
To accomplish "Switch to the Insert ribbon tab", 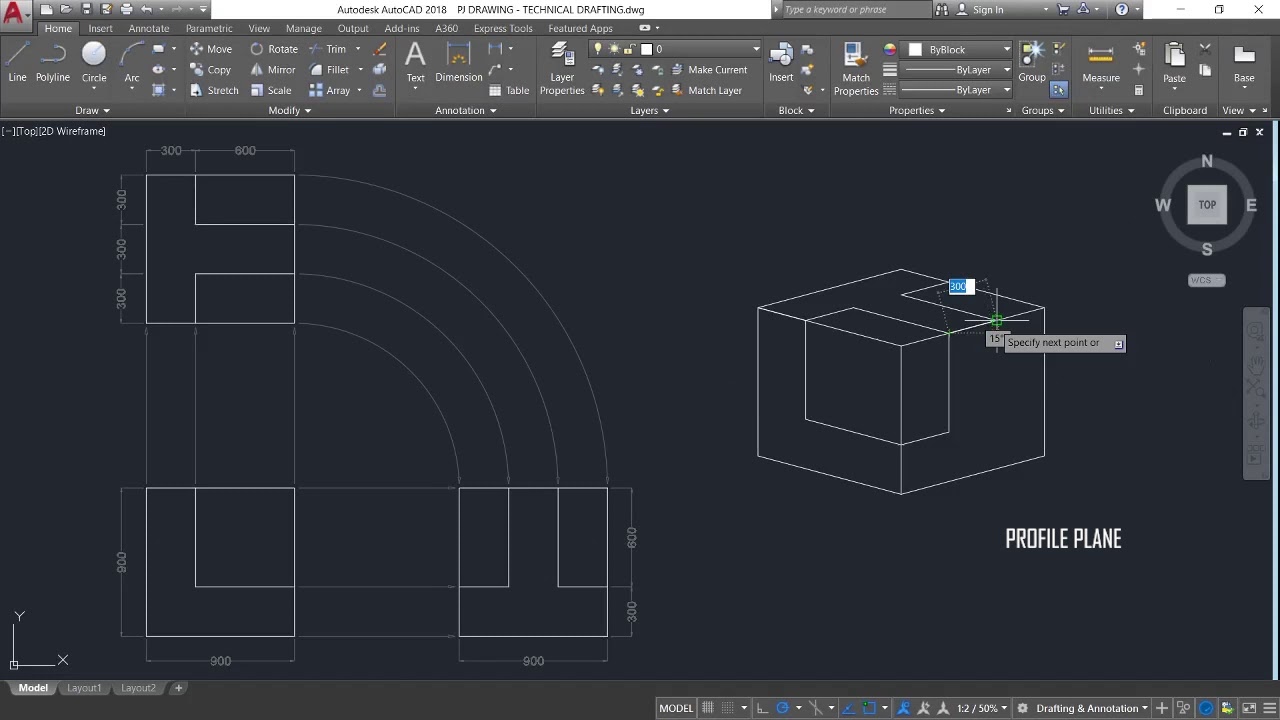I will [100, 28].
